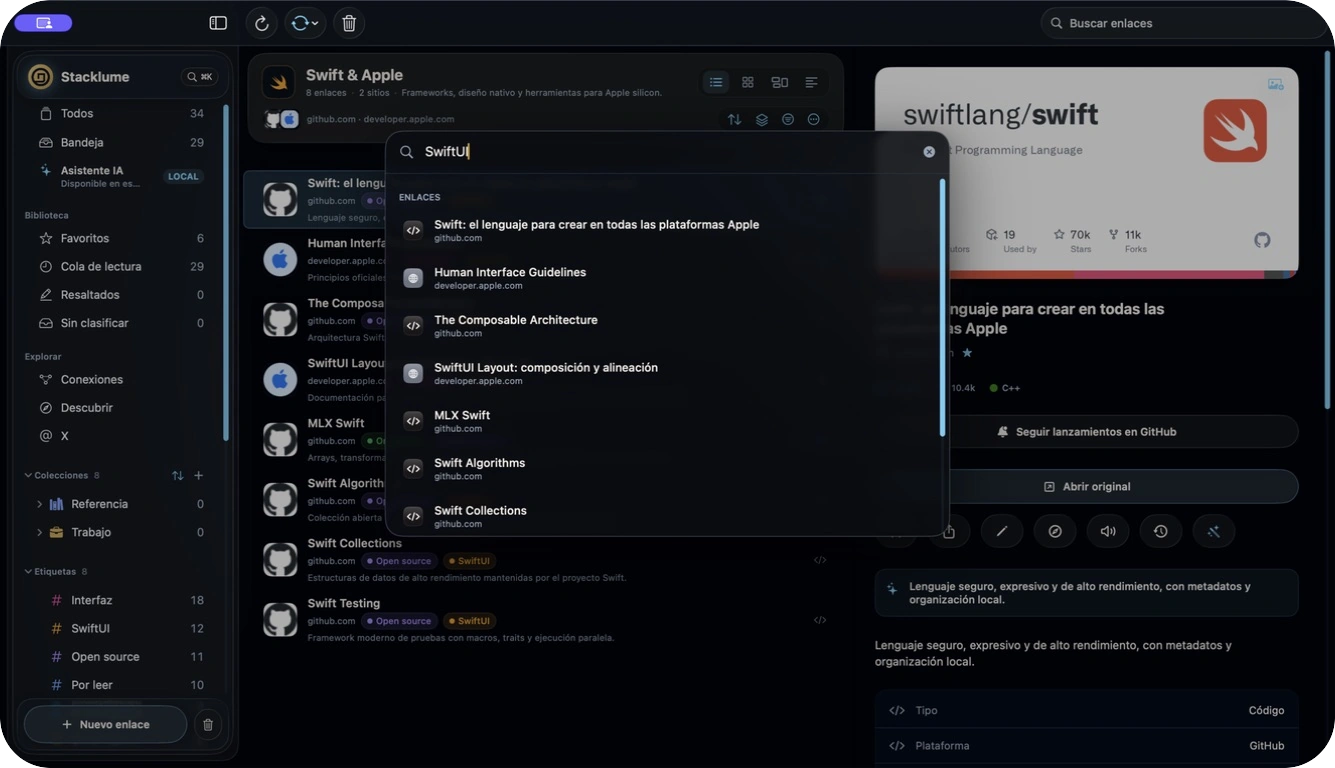Screen dimensions: 1335x768
Task: Click the trash icon in top toolbar
Action: point(349,23)
